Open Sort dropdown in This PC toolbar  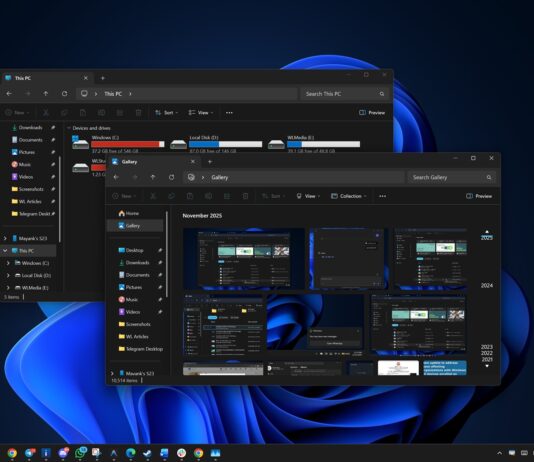pyautogui.click(x=167, y=113)
